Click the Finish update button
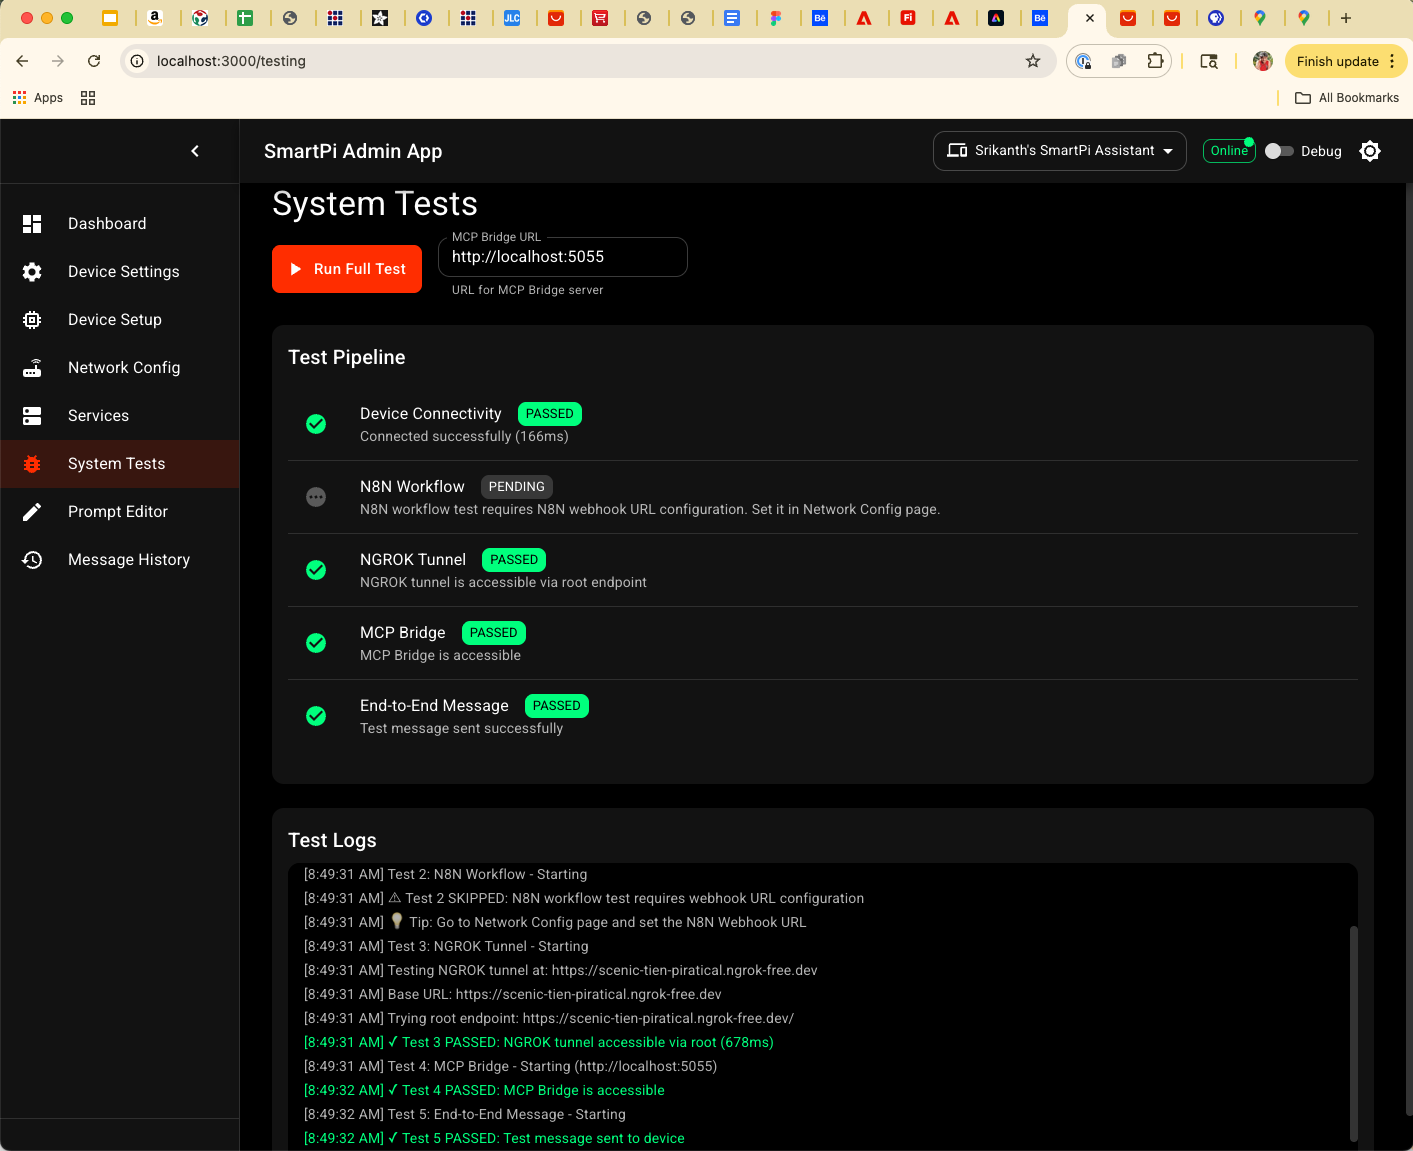 click(x=1336, y=61)
